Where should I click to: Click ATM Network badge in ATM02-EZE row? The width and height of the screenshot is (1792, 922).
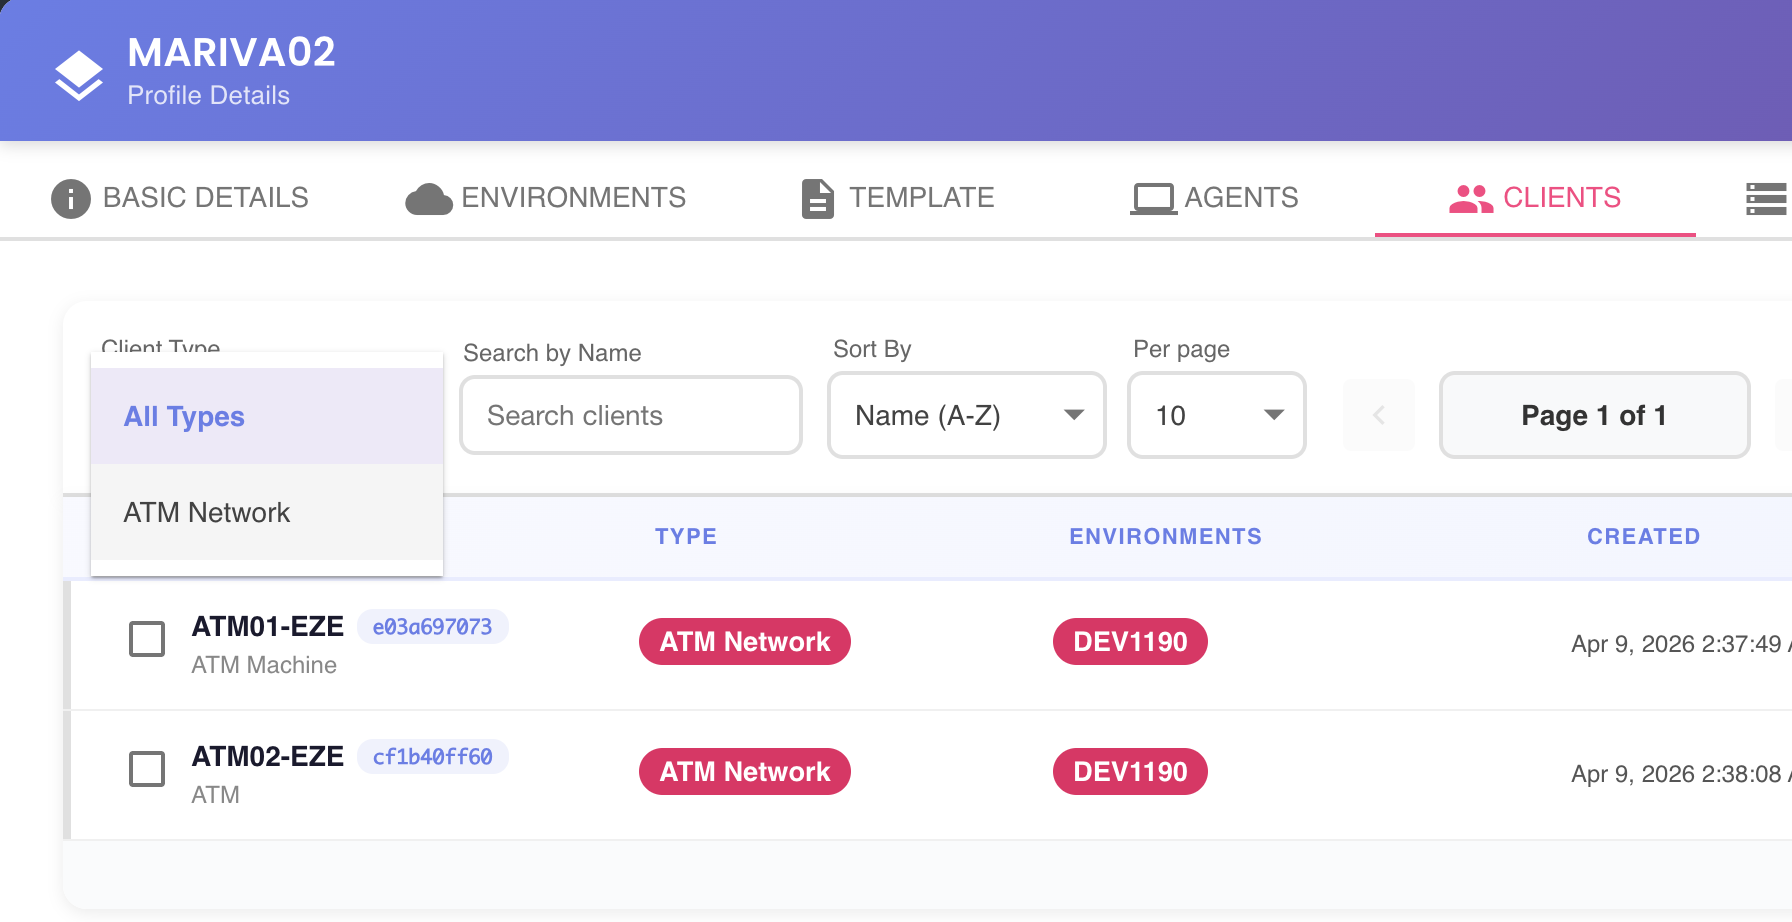click(745, 771)
